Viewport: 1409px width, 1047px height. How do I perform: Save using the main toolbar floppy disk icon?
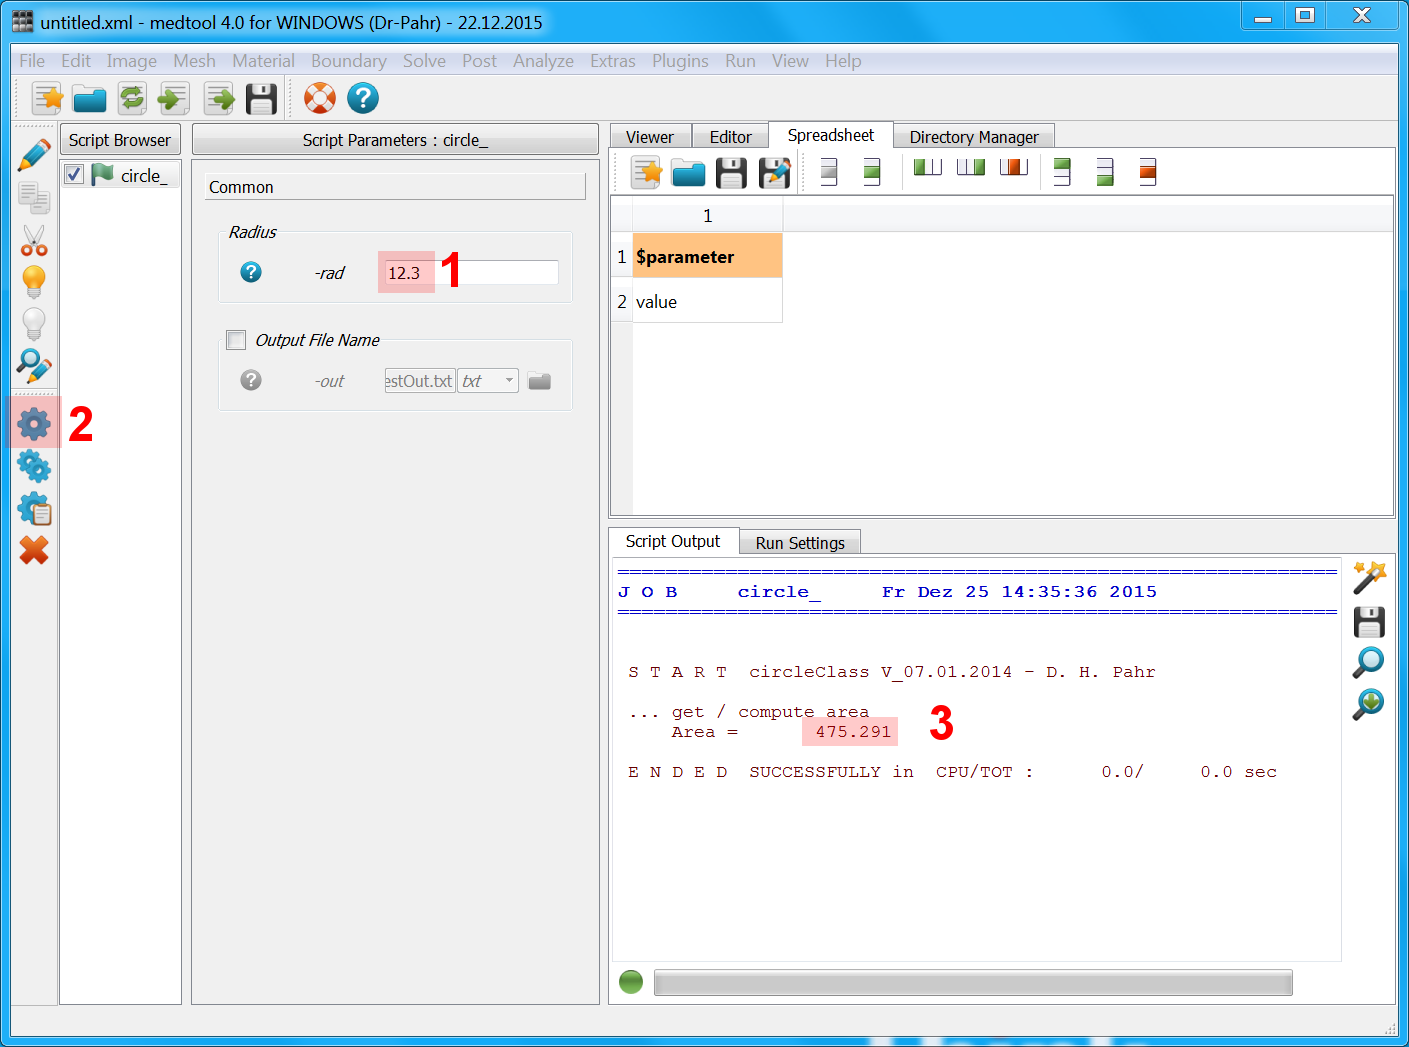pos(261,98)
